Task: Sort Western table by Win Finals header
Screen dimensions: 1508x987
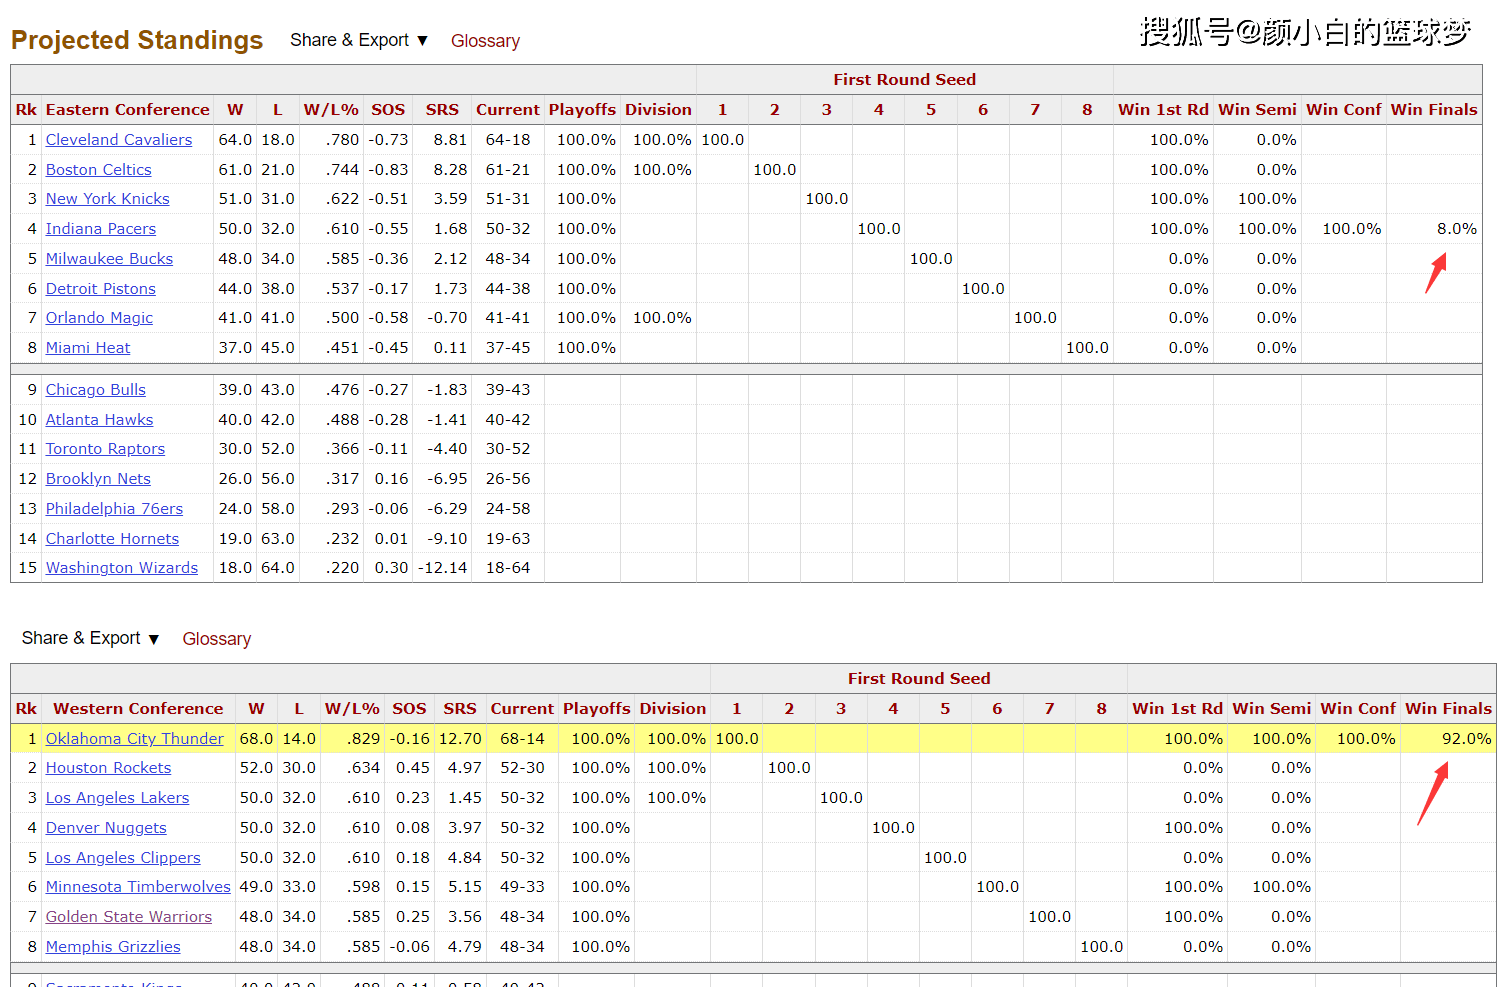Action: [1448, 709]
